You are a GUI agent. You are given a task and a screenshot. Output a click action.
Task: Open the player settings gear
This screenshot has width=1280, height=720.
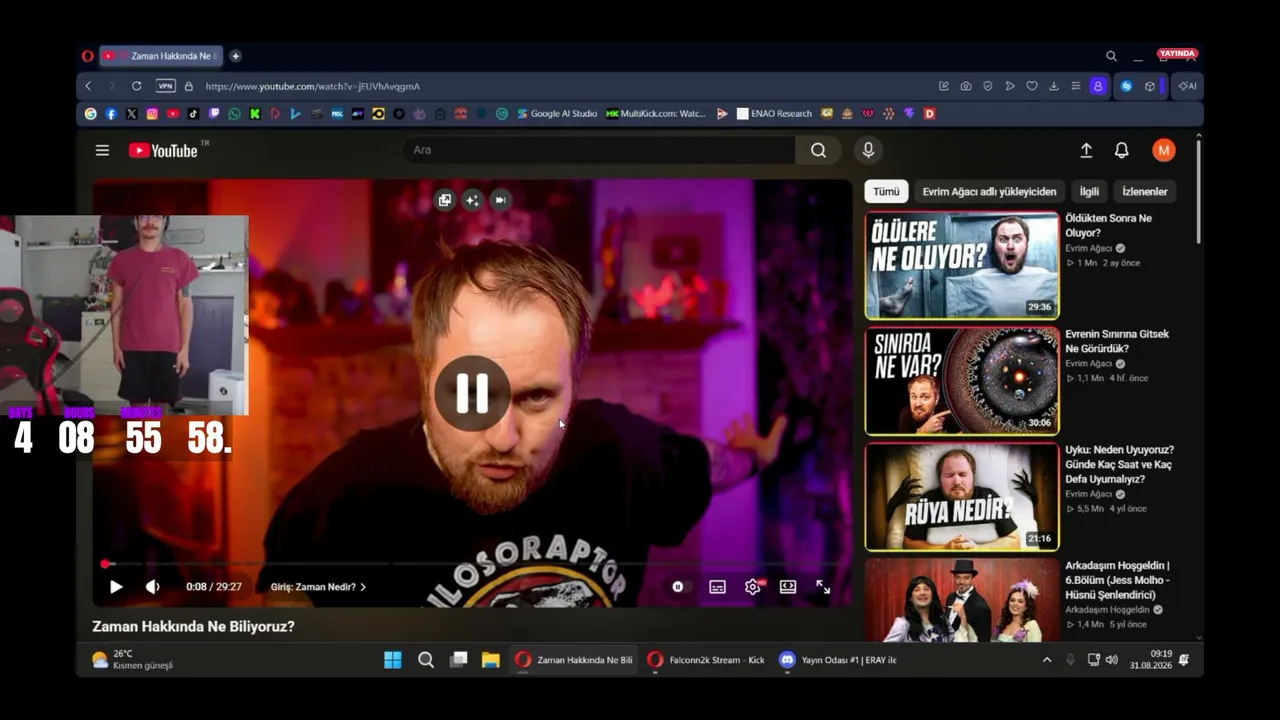(x=753, y=587)
